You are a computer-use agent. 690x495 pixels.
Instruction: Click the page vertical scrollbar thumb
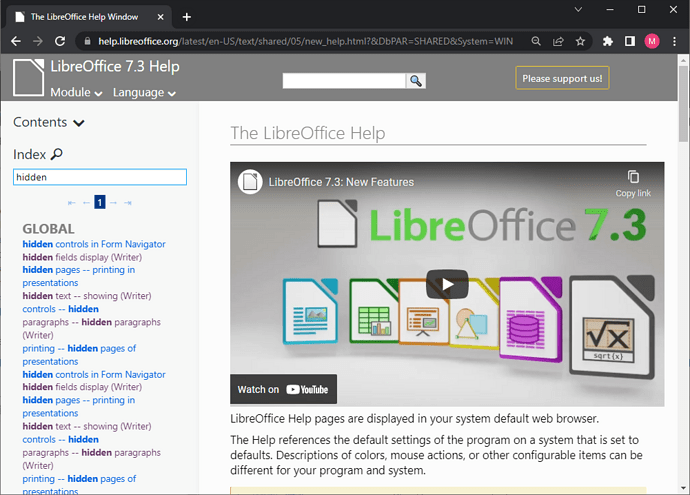tap(683, 103)
